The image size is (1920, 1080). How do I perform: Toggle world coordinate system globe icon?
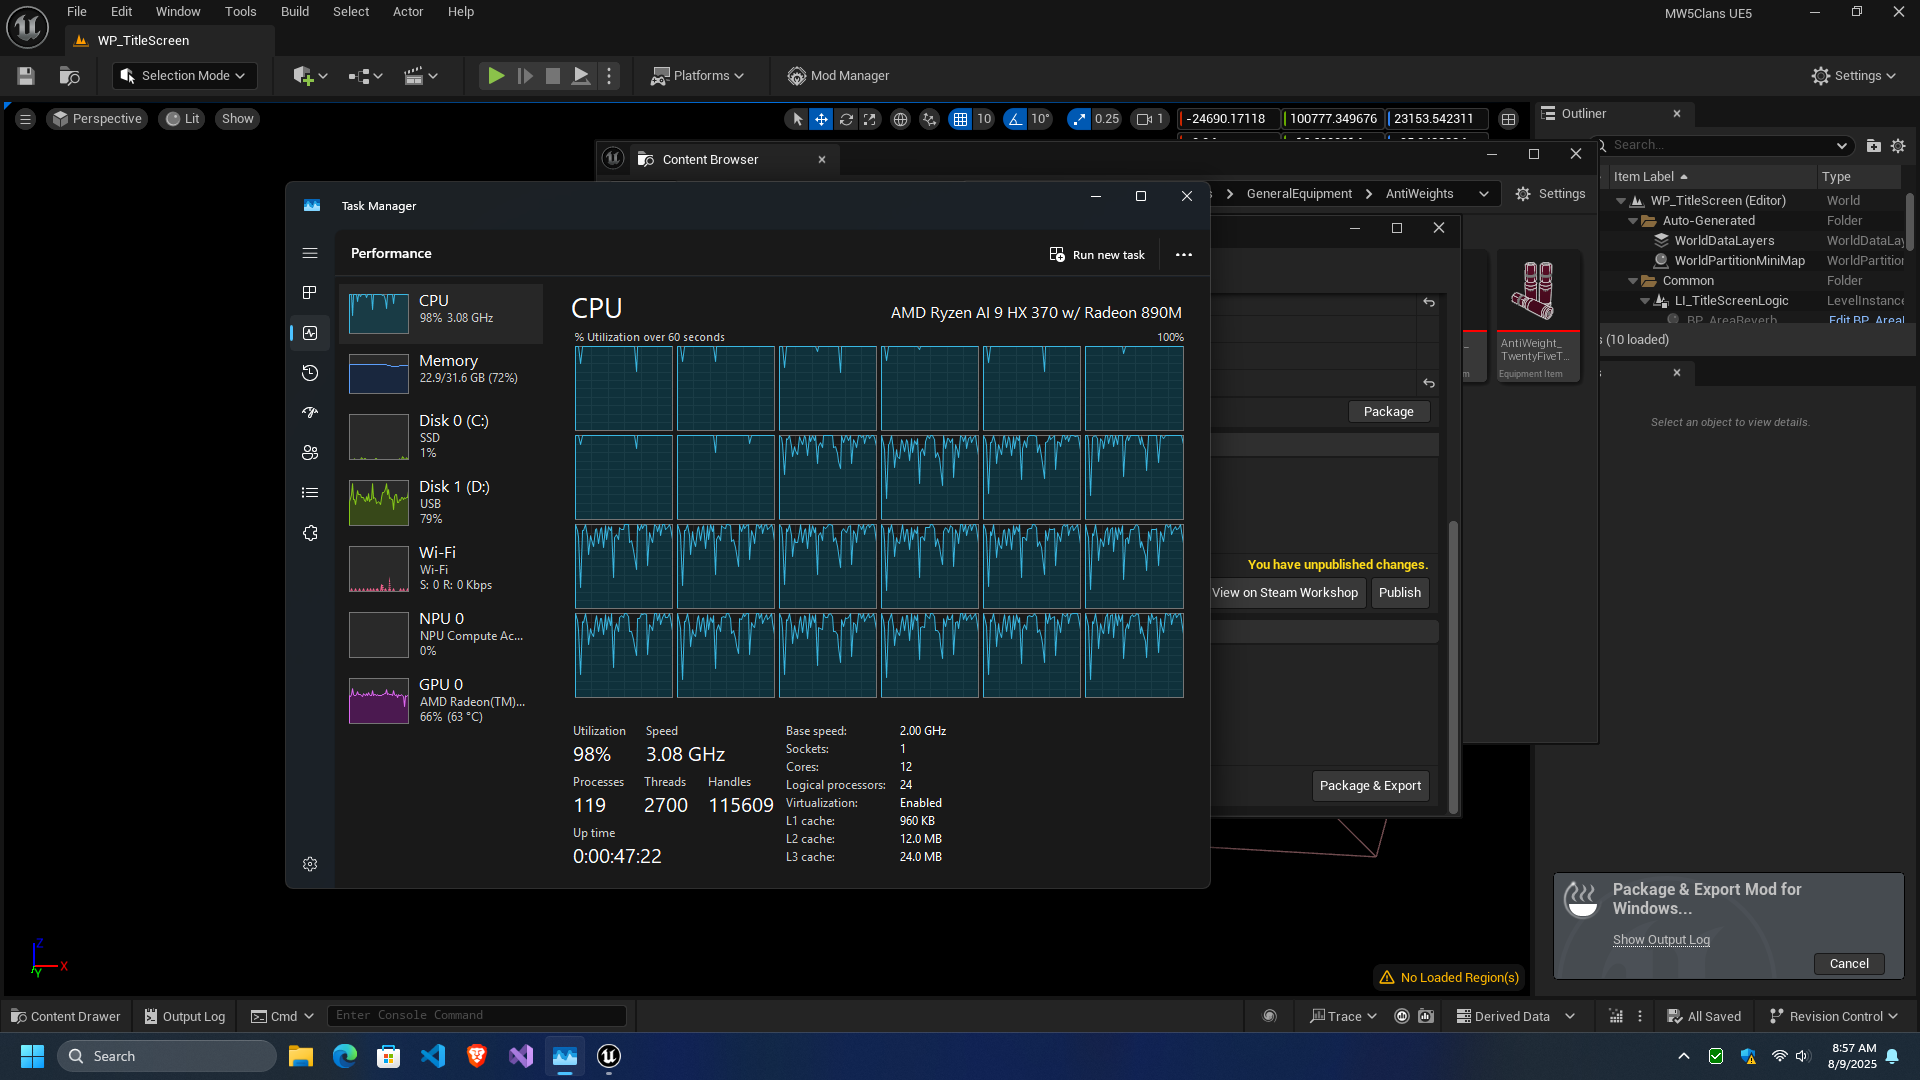coord(900,119)
